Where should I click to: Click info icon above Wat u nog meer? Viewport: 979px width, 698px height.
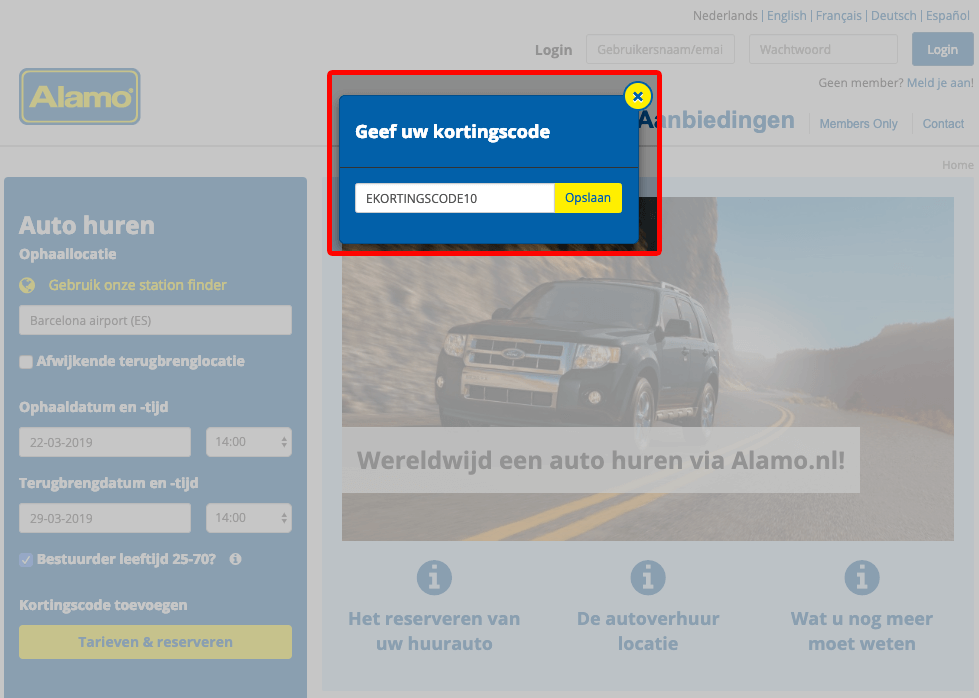(862, 578)
